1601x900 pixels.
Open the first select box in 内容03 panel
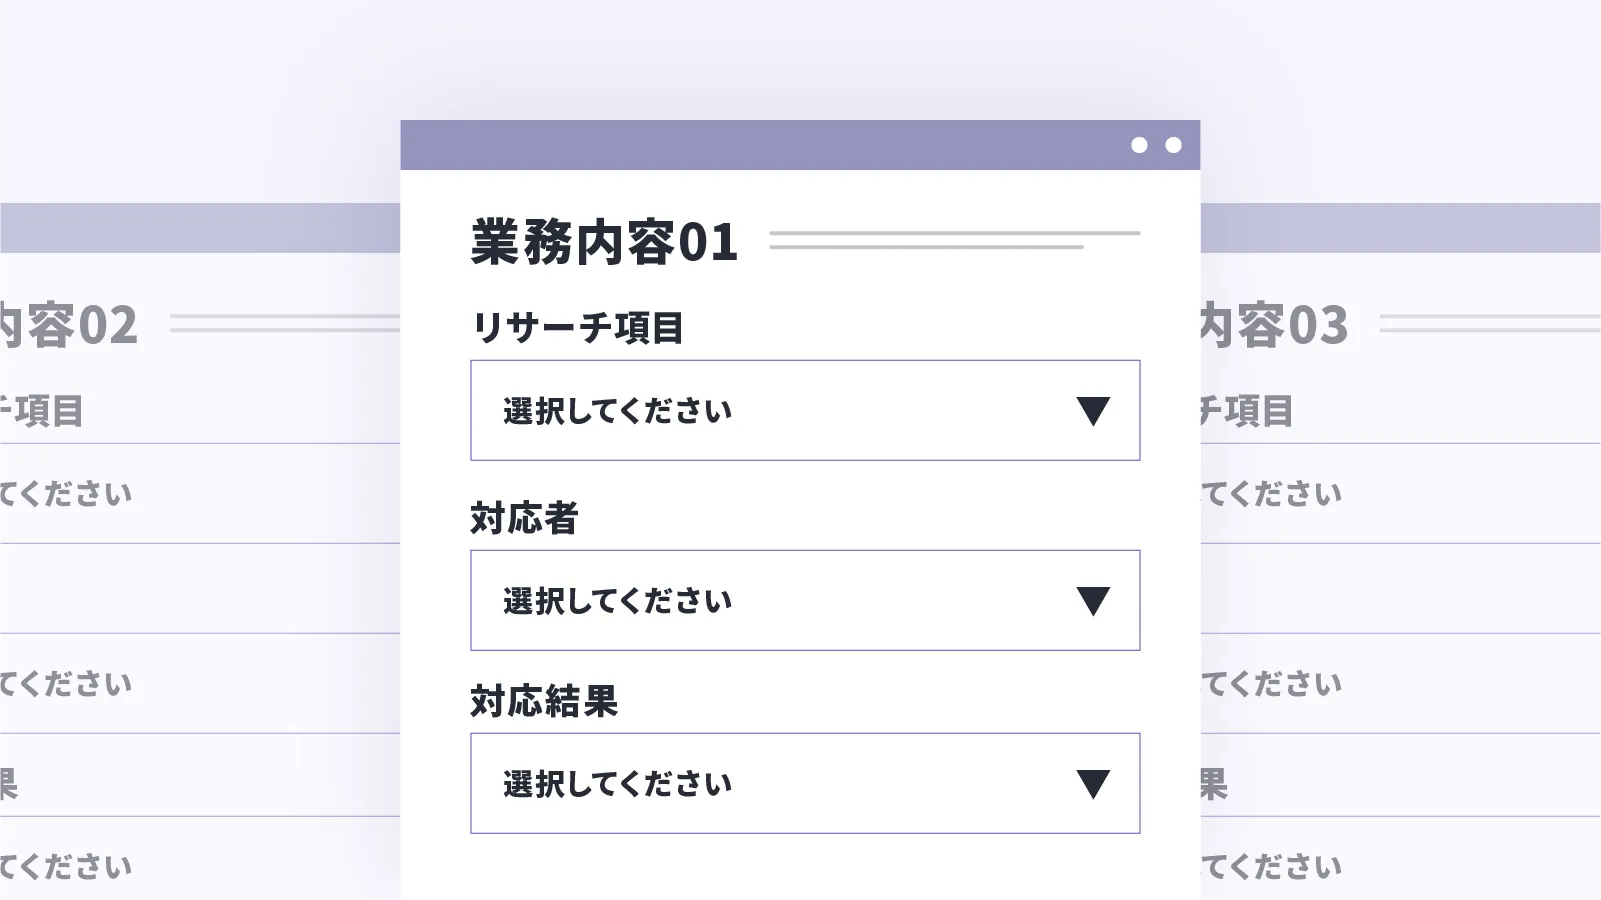1400,494
